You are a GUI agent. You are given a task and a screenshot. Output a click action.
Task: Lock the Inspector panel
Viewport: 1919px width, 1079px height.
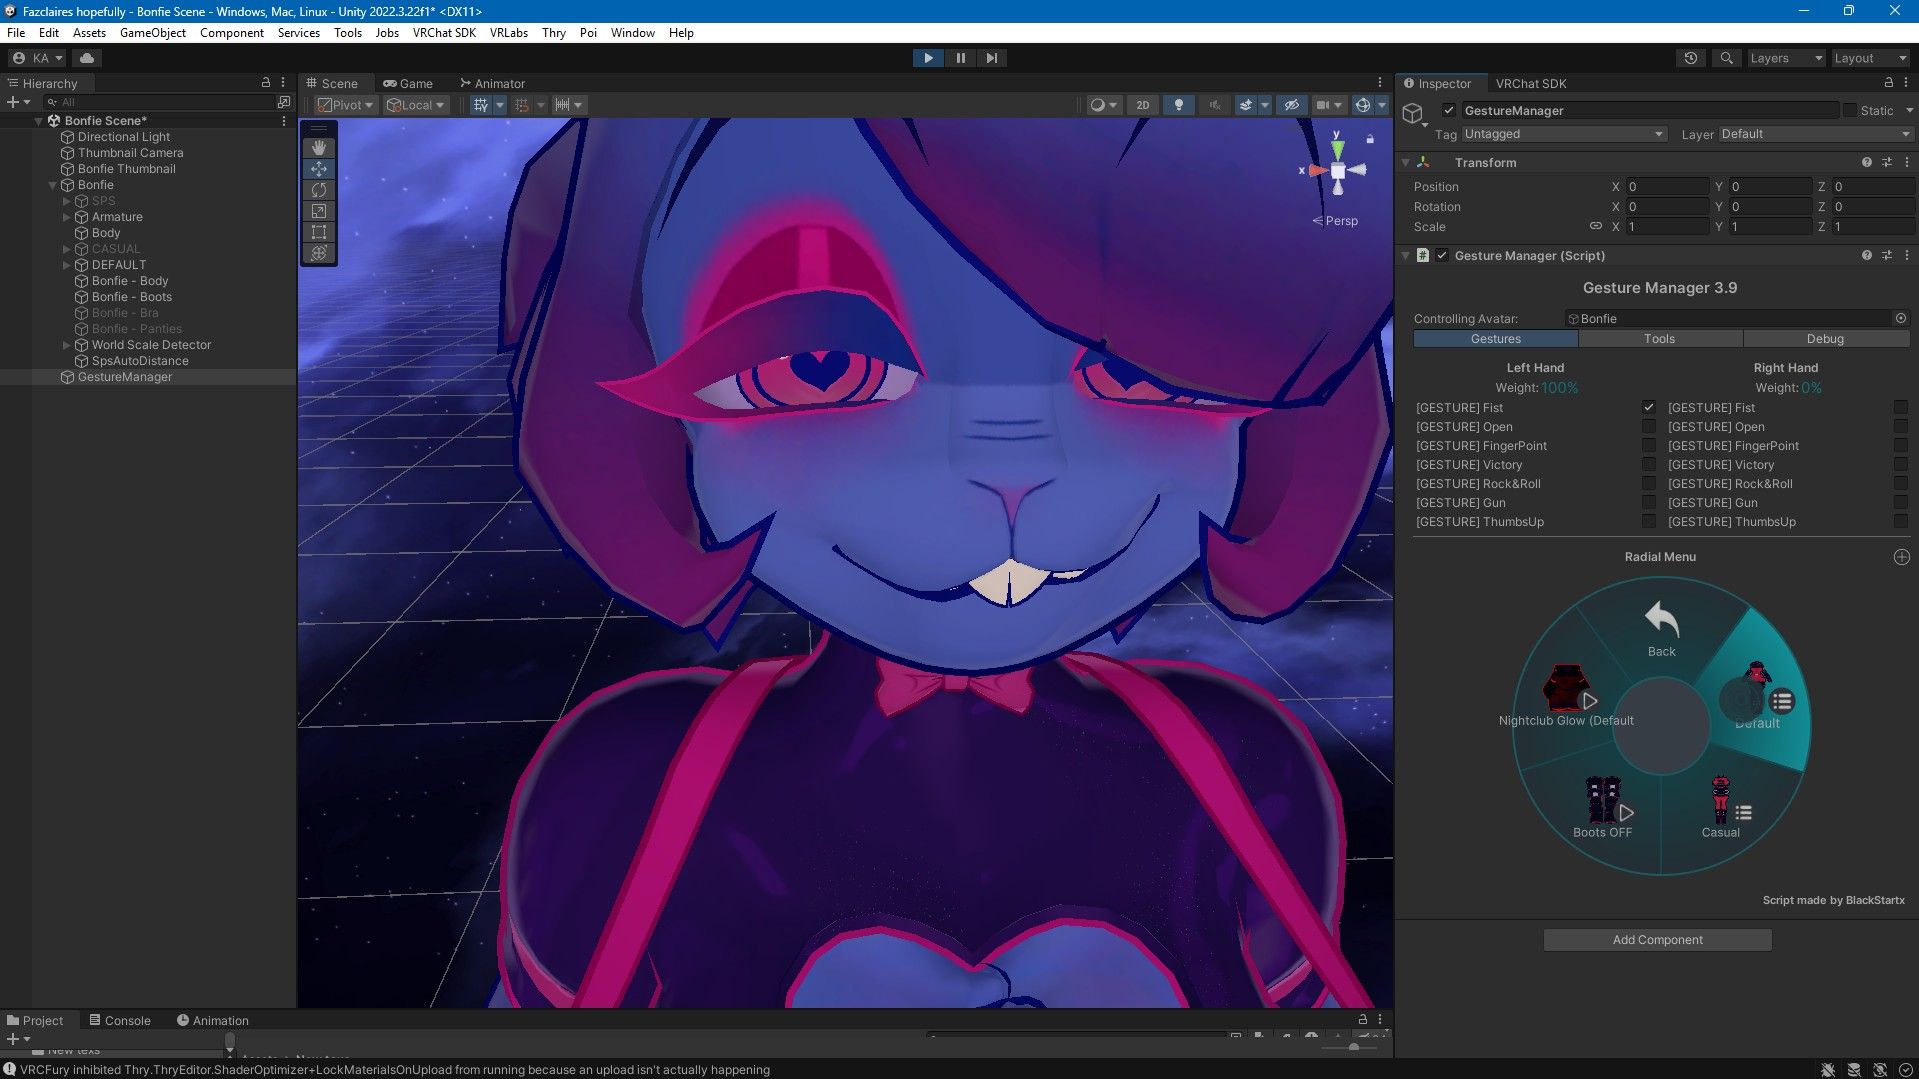[1888, 83]
